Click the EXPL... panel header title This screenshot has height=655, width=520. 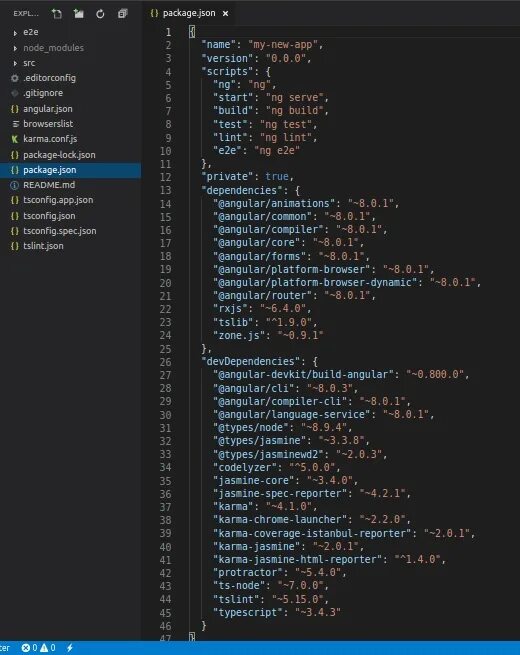point(26,14)
